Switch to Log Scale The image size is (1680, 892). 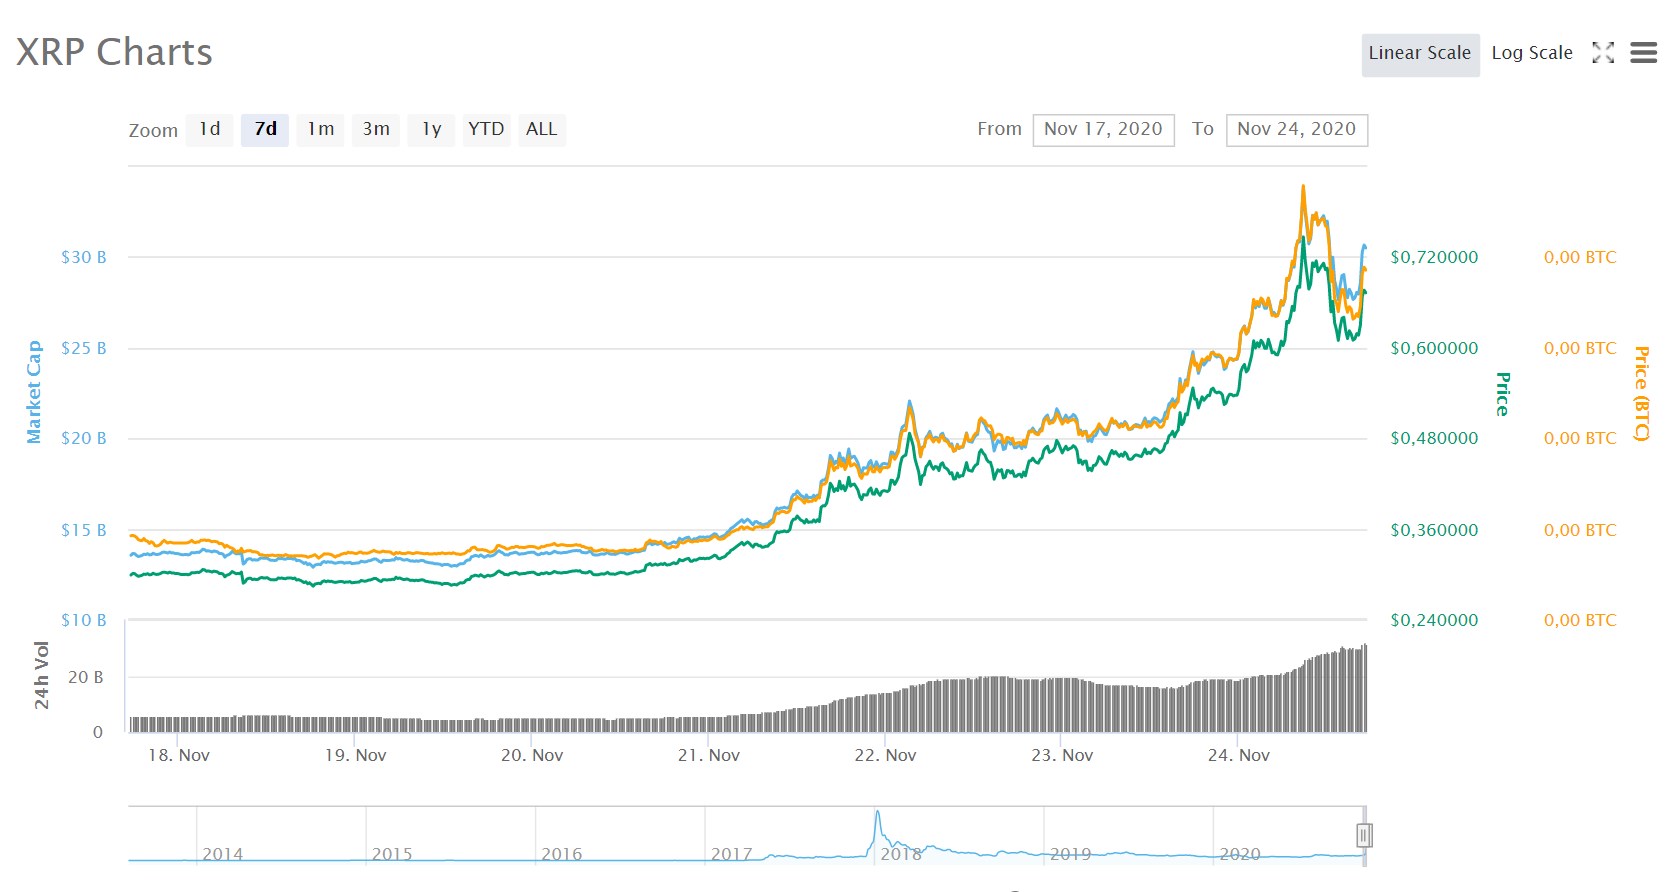click(1532, 53)
